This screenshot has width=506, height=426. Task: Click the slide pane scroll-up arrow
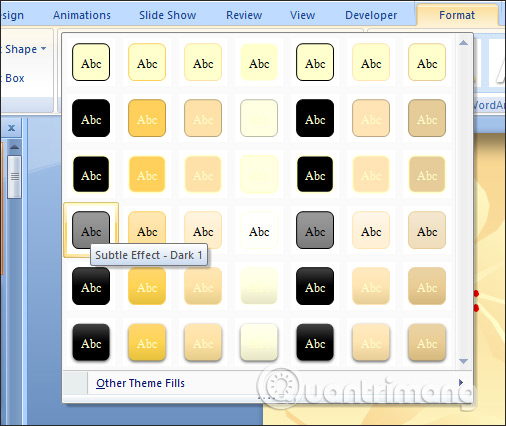pyautogui.click(x=14, y=147)
